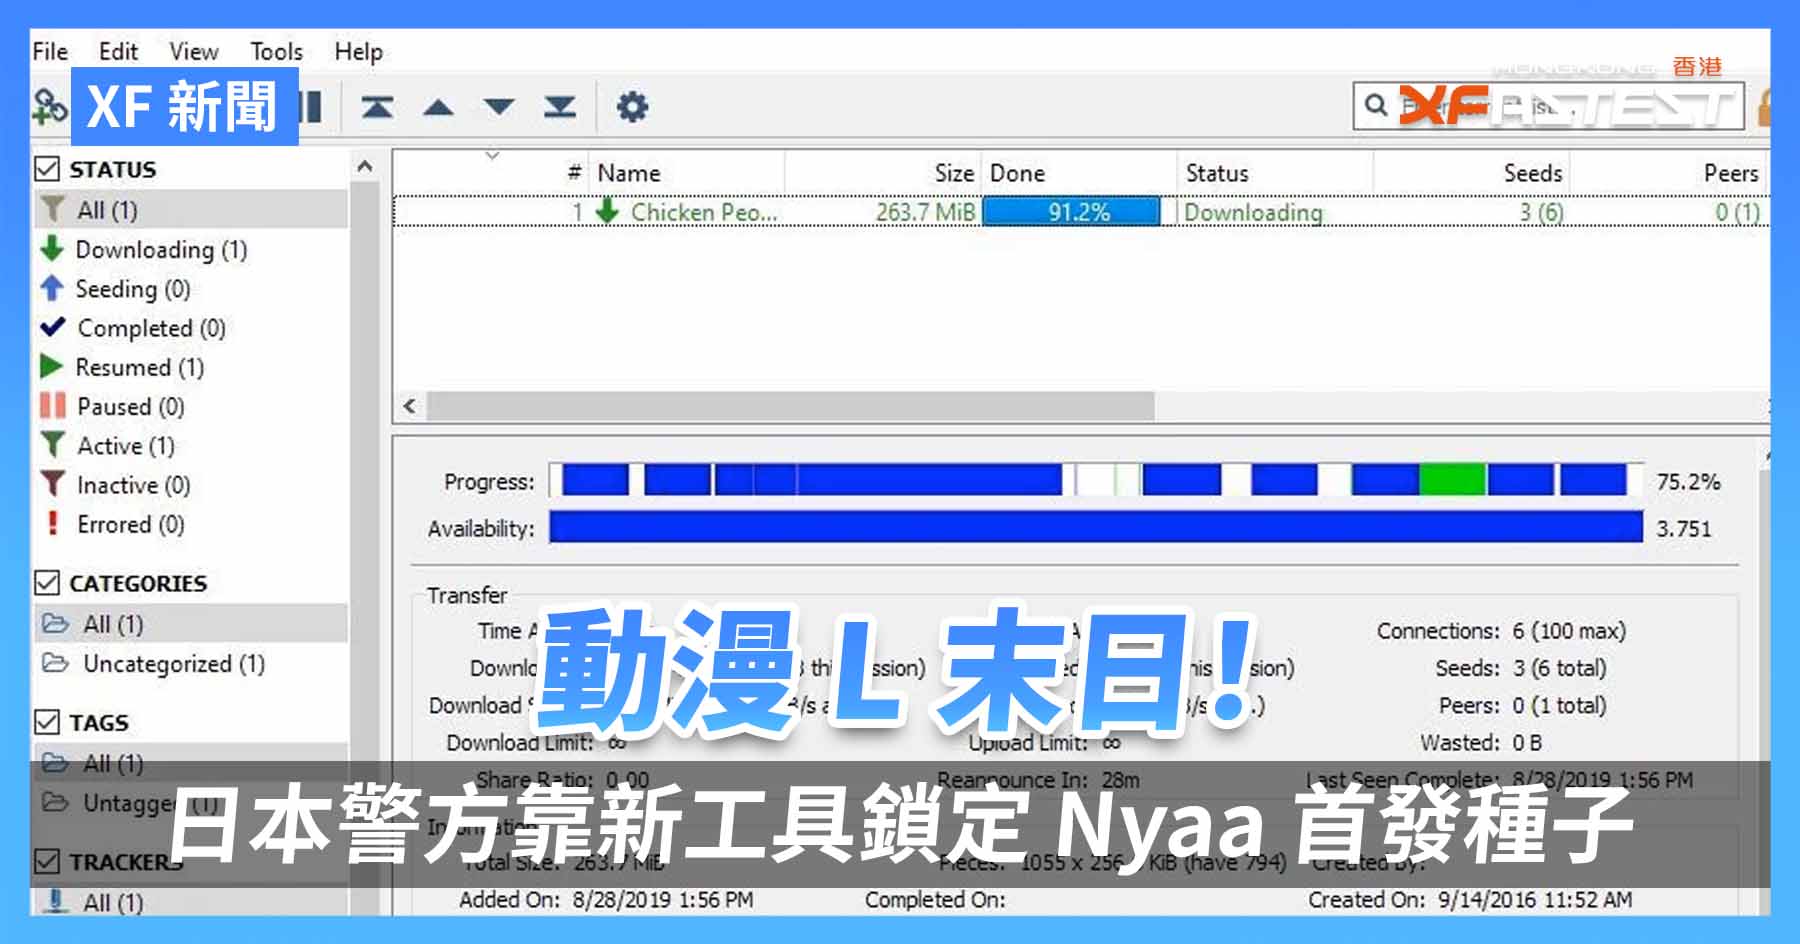Click the pieces Progress bar

click(1096, 480)
